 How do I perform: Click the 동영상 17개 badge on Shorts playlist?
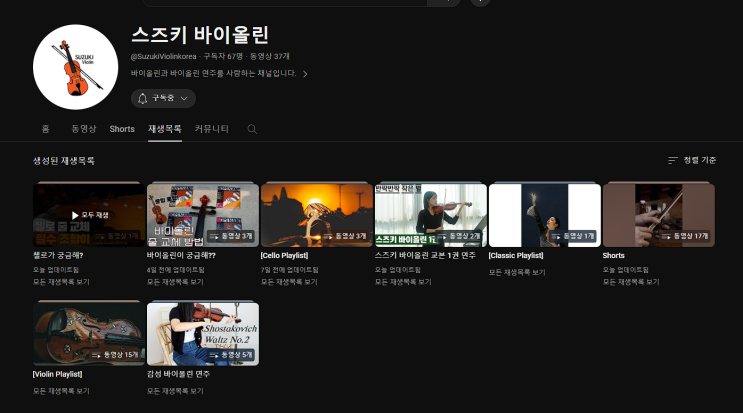tap(685, 236)
